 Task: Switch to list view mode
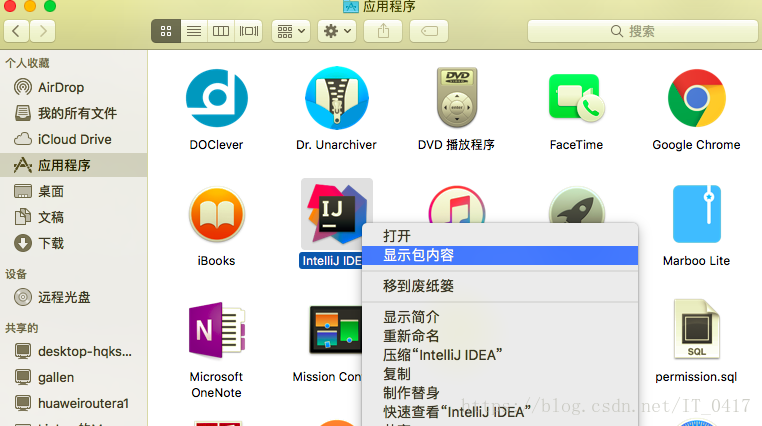(194, 31)
